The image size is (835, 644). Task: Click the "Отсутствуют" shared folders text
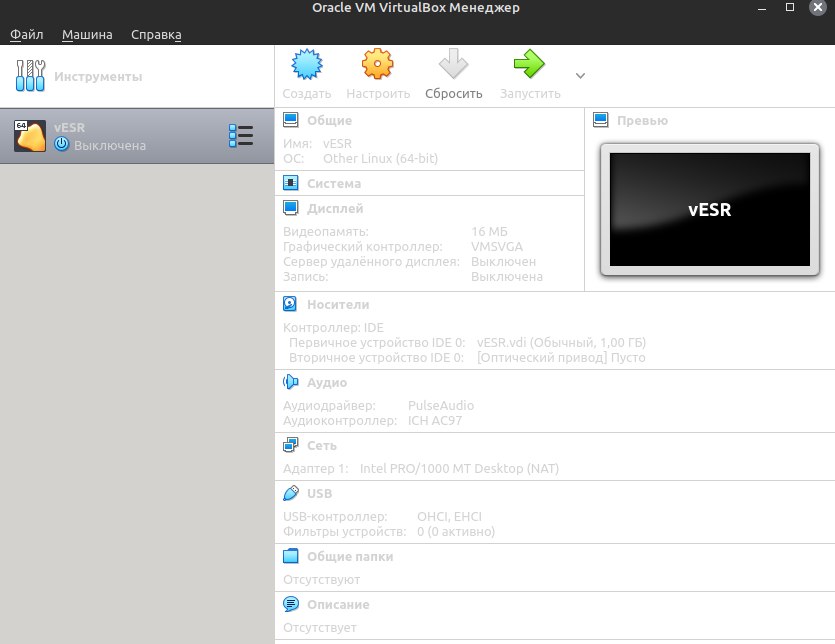coord(322,580)
